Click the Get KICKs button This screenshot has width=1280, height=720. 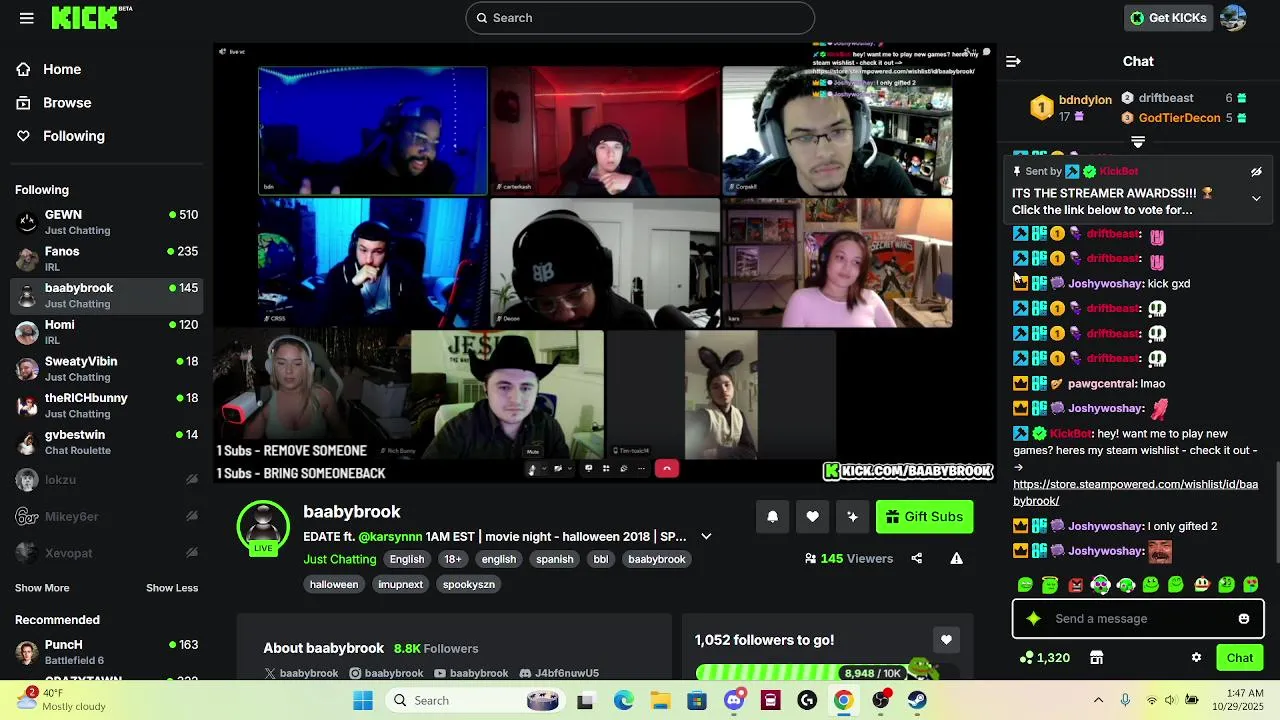click(x=1168, y=18)
